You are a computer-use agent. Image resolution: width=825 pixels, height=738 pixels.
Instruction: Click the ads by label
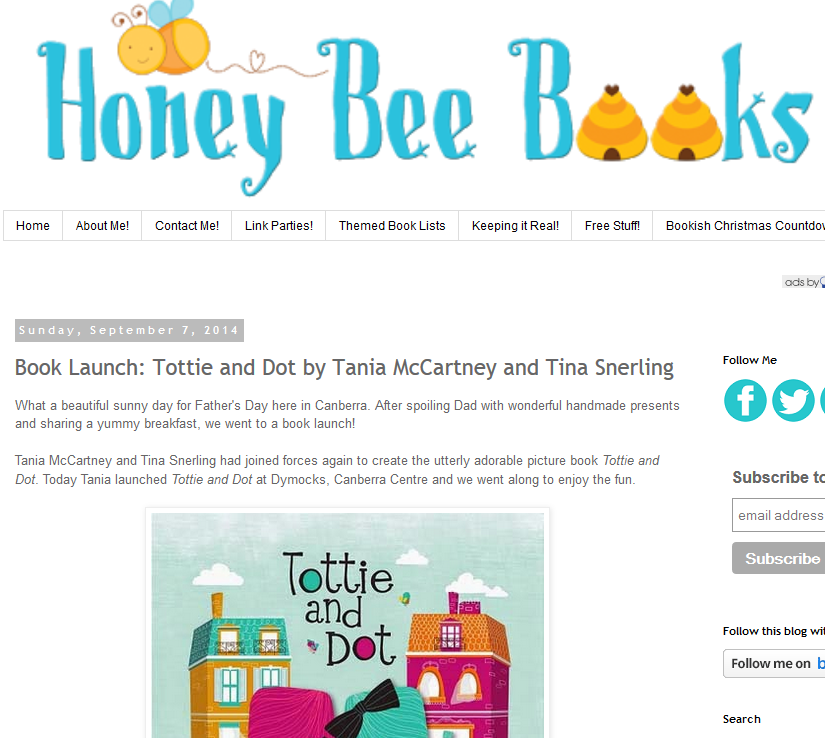coord(803,282)
